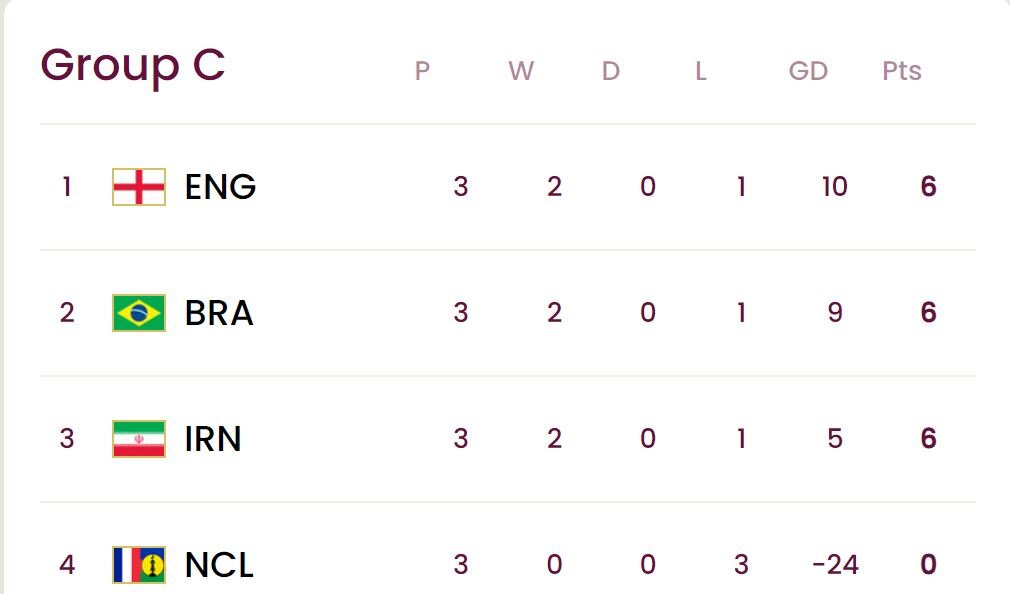Click New Caledonia's points total 0
Viewport: 1010px width, 594px height.
coord(928,565)
